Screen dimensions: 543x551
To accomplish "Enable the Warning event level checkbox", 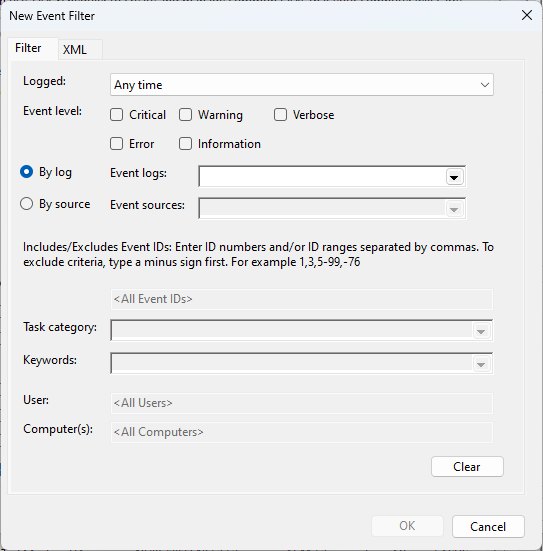I will (x=185, y=115).
